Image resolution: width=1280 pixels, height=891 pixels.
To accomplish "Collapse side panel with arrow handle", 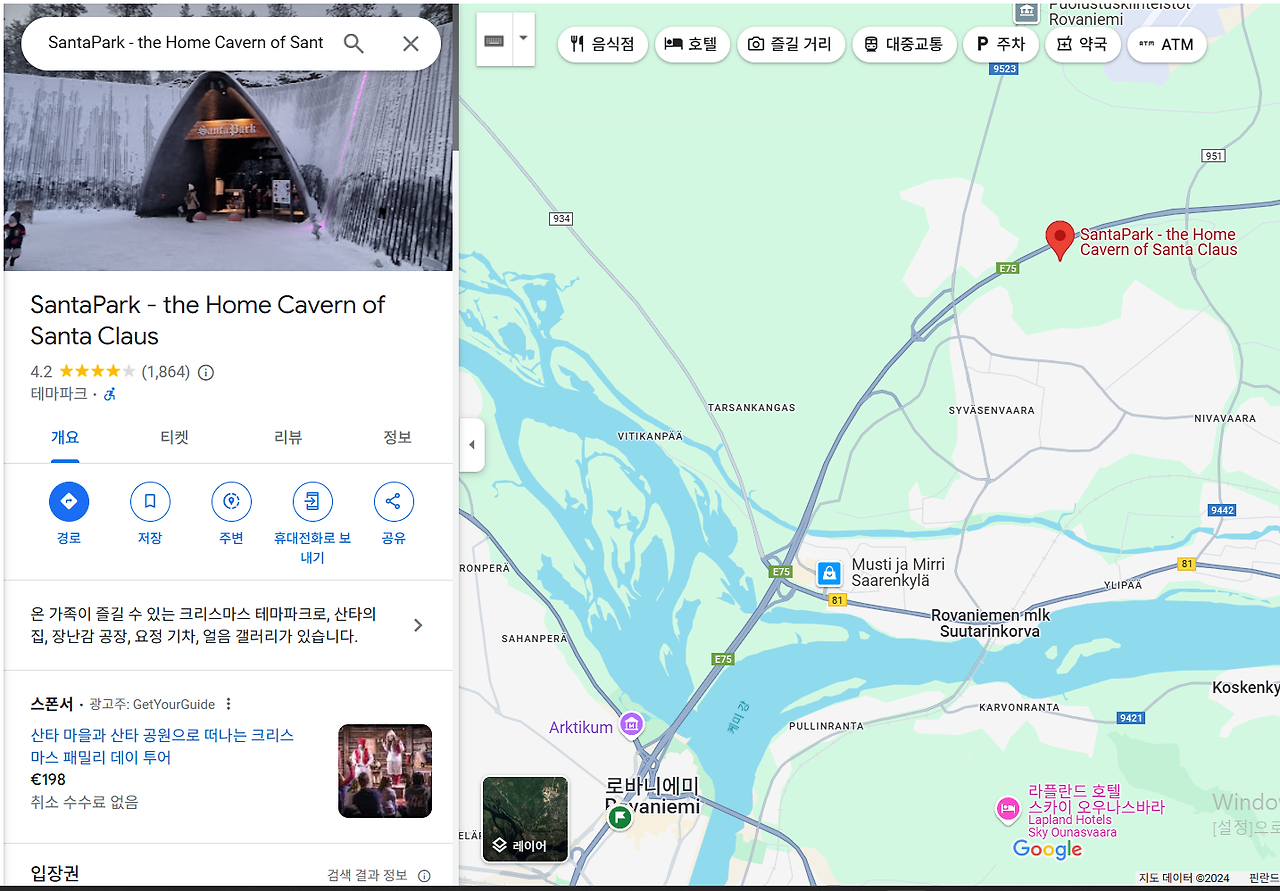I will [x=471, y=446].
